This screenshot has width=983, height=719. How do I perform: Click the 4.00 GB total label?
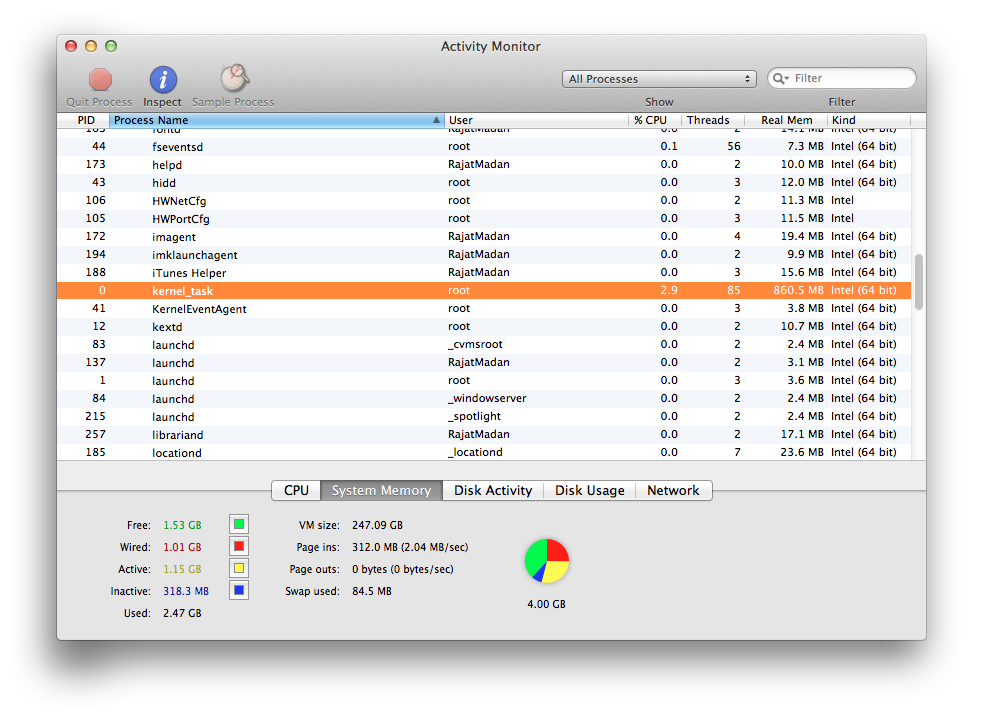(547, 604)
